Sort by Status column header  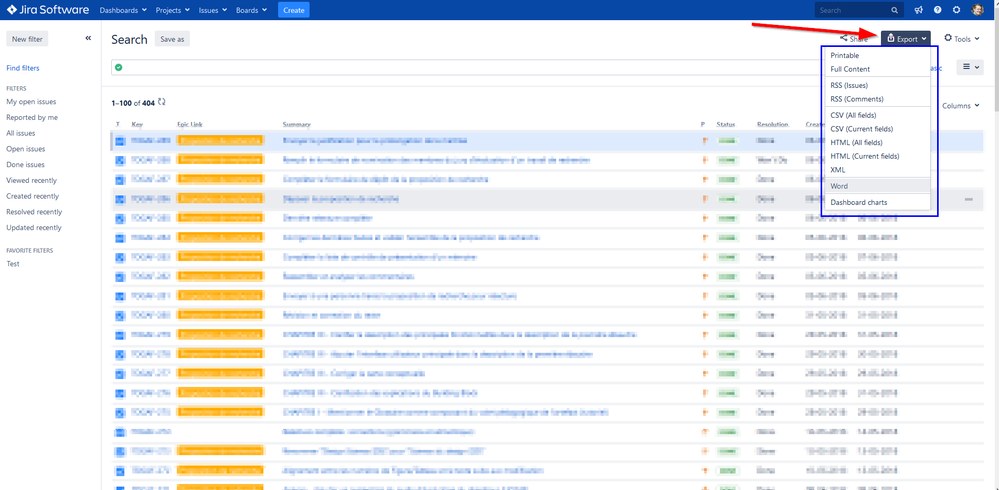click(726, 124)
